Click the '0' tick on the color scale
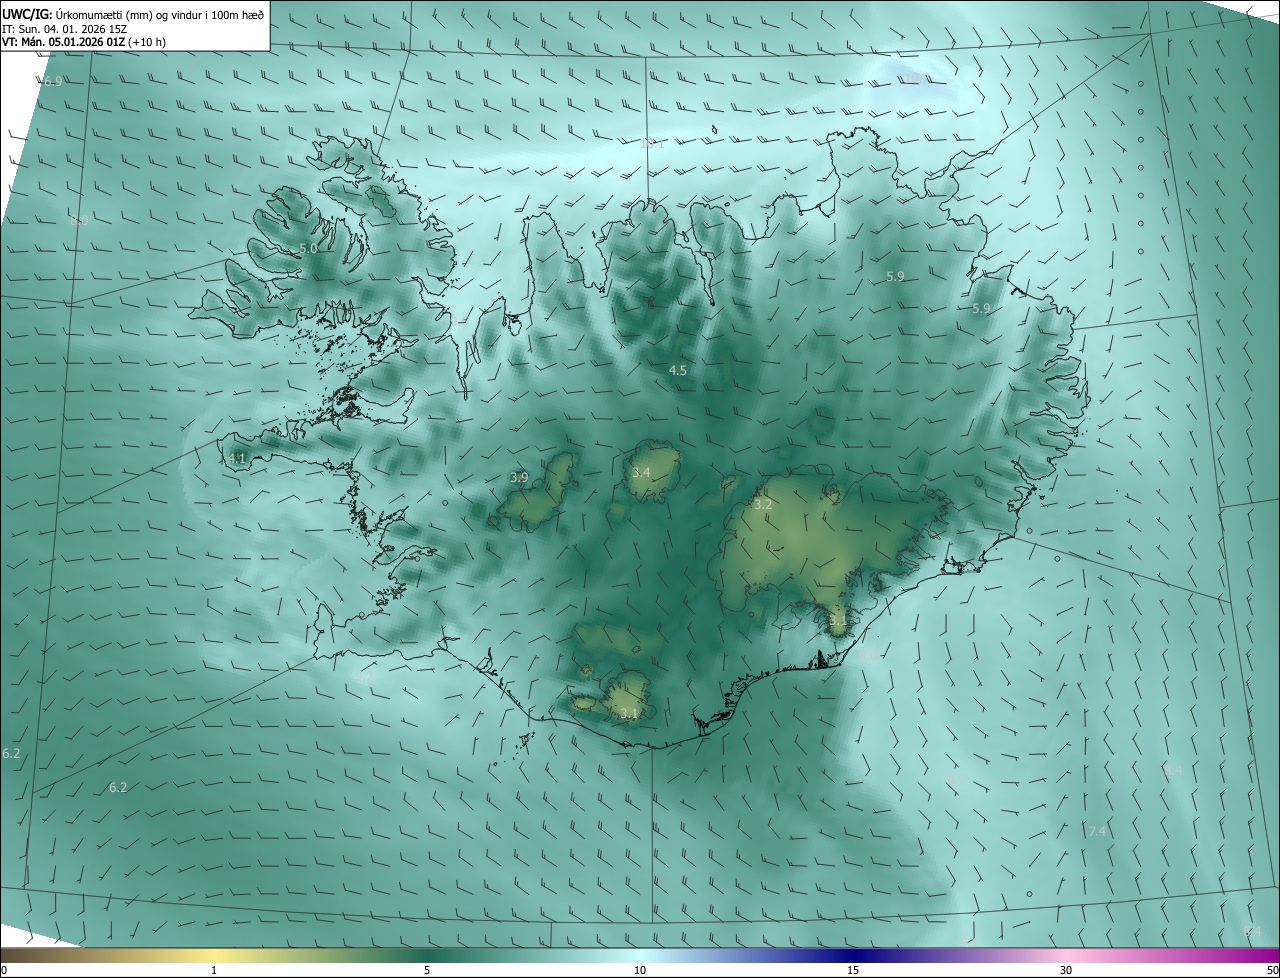Viewport: 1280px width, 978px height. 4,970
